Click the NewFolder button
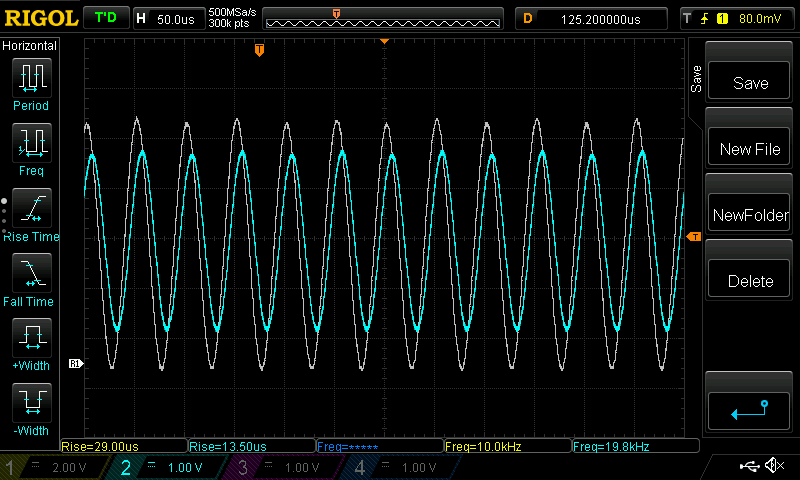This screenshot has width=800, height=480. click(749, 215)
